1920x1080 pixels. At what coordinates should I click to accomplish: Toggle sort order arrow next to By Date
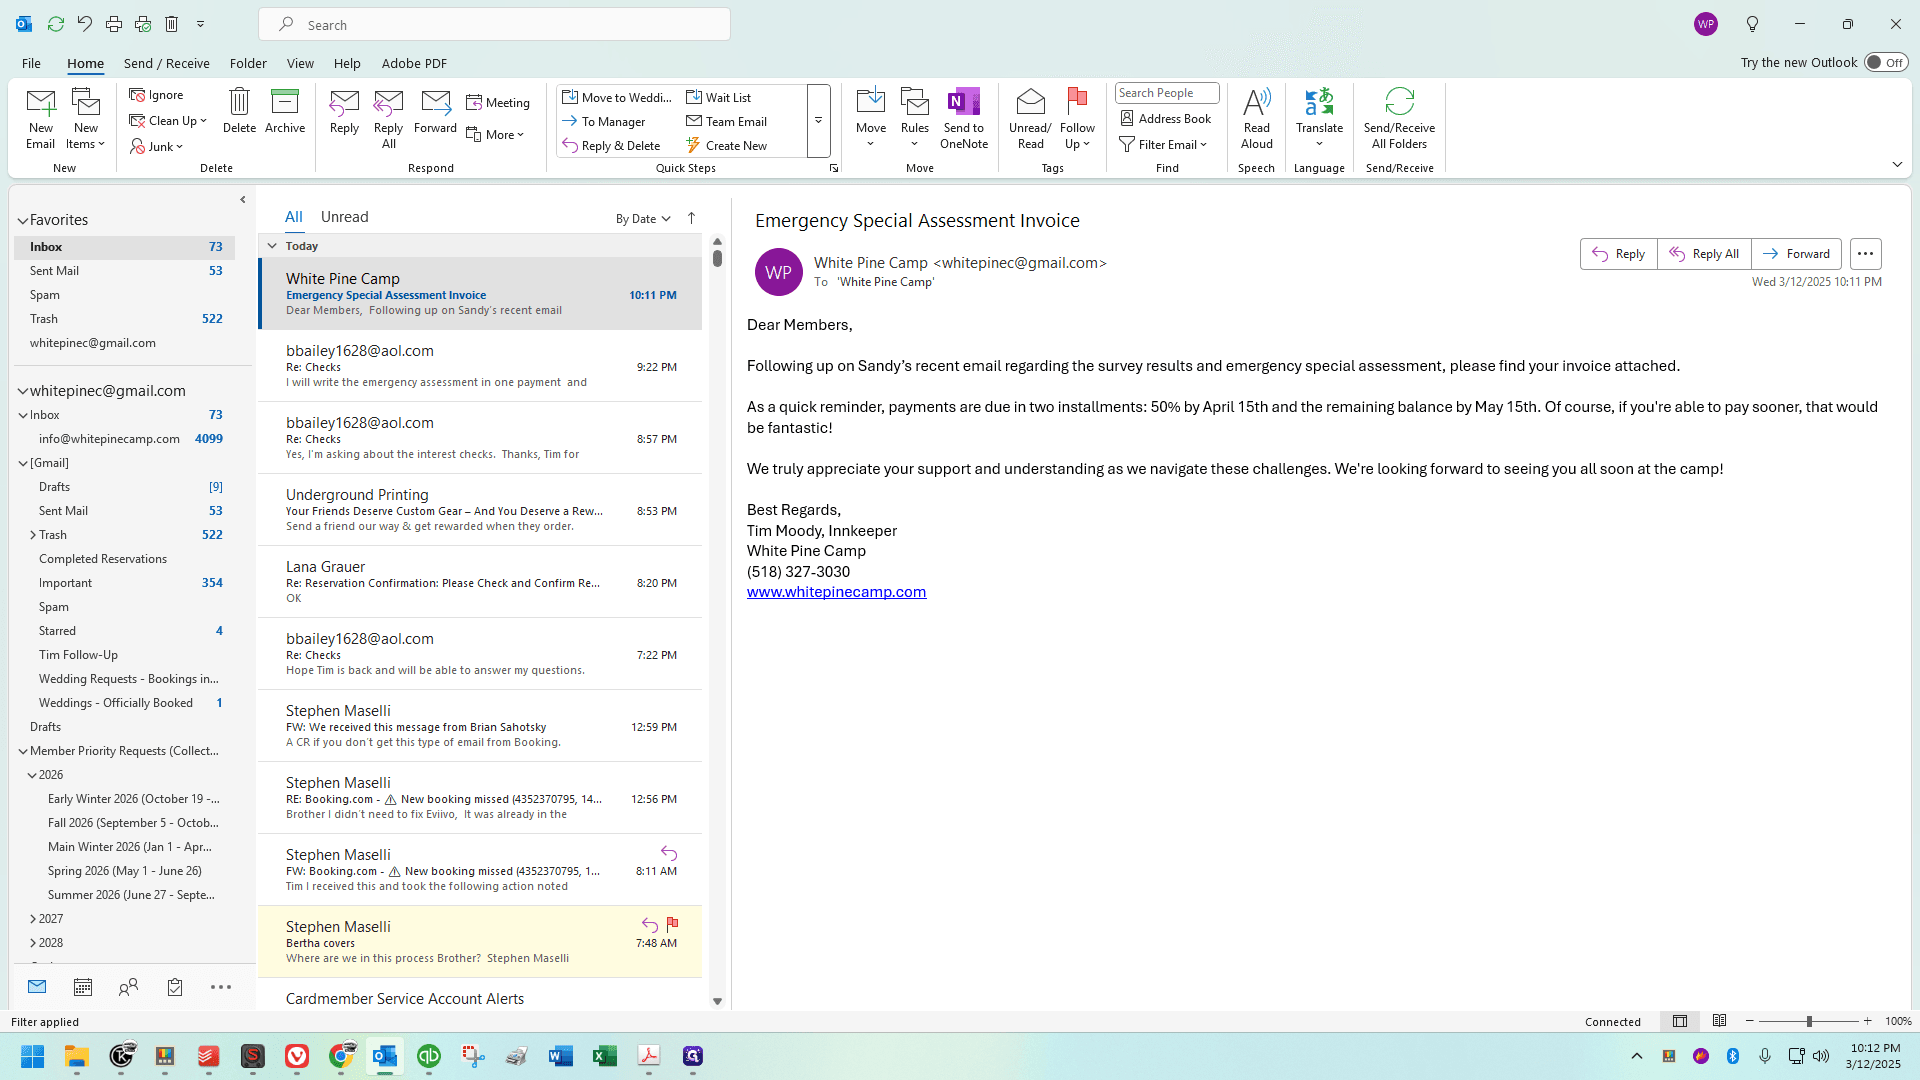691,218
